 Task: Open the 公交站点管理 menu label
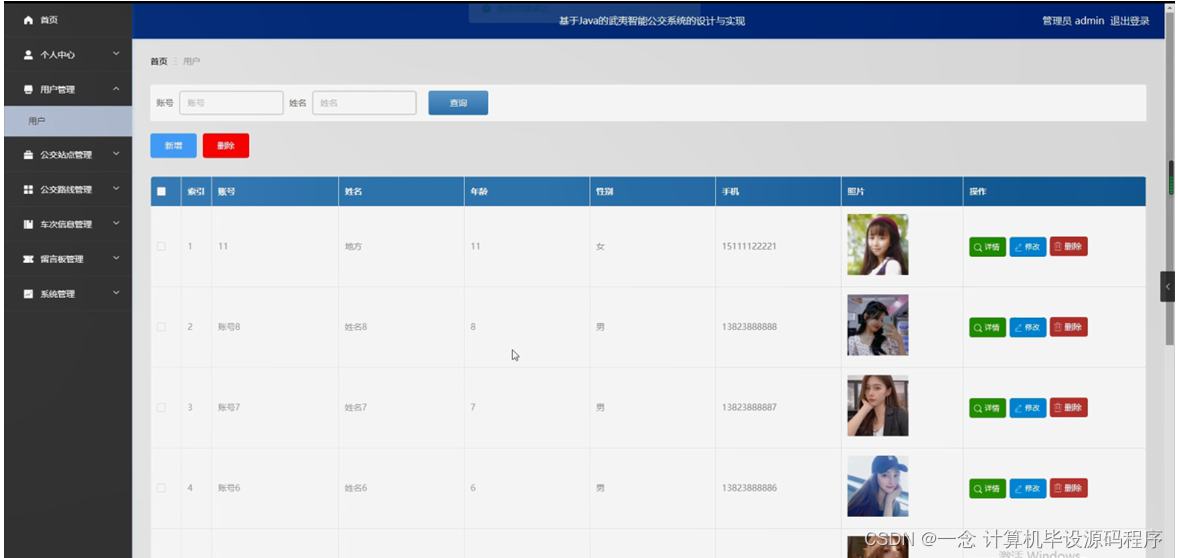pyautogui.click(x=66, y=155)
